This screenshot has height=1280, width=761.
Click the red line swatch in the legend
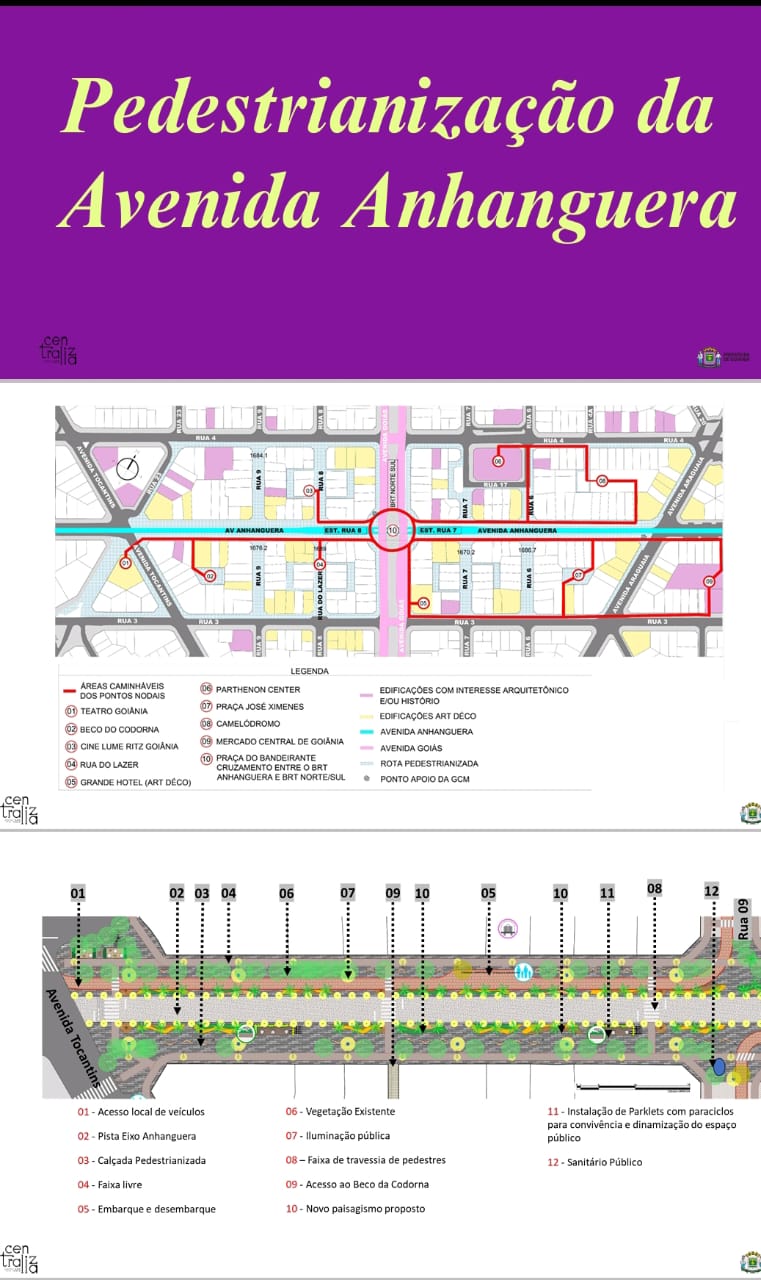[x=68, y=692]
